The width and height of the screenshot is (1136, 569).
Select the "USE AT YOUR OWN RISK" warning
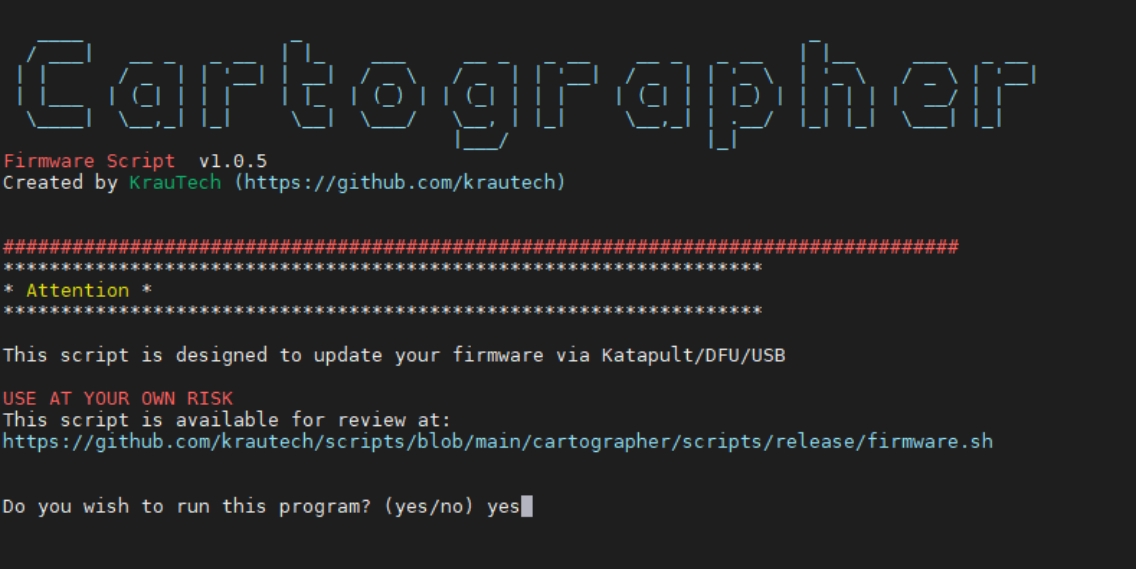117,399
